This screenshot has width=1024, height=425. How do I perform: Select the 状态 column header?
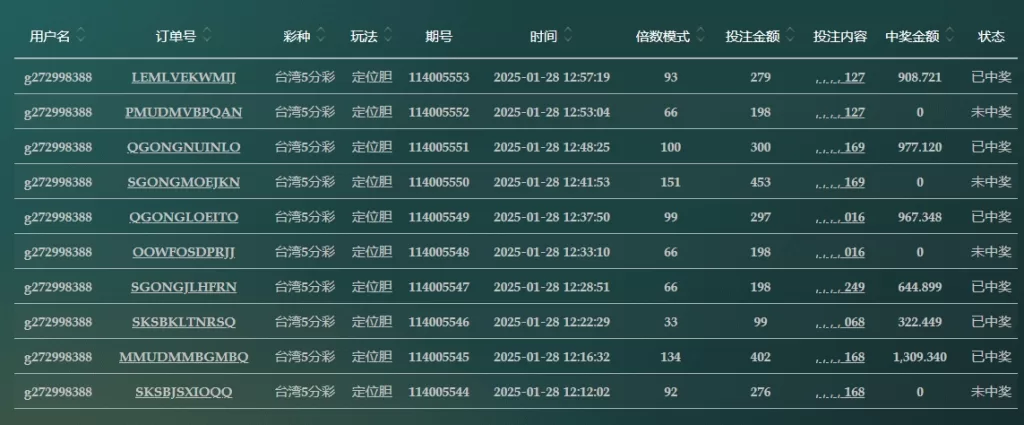tap(991, 37)
